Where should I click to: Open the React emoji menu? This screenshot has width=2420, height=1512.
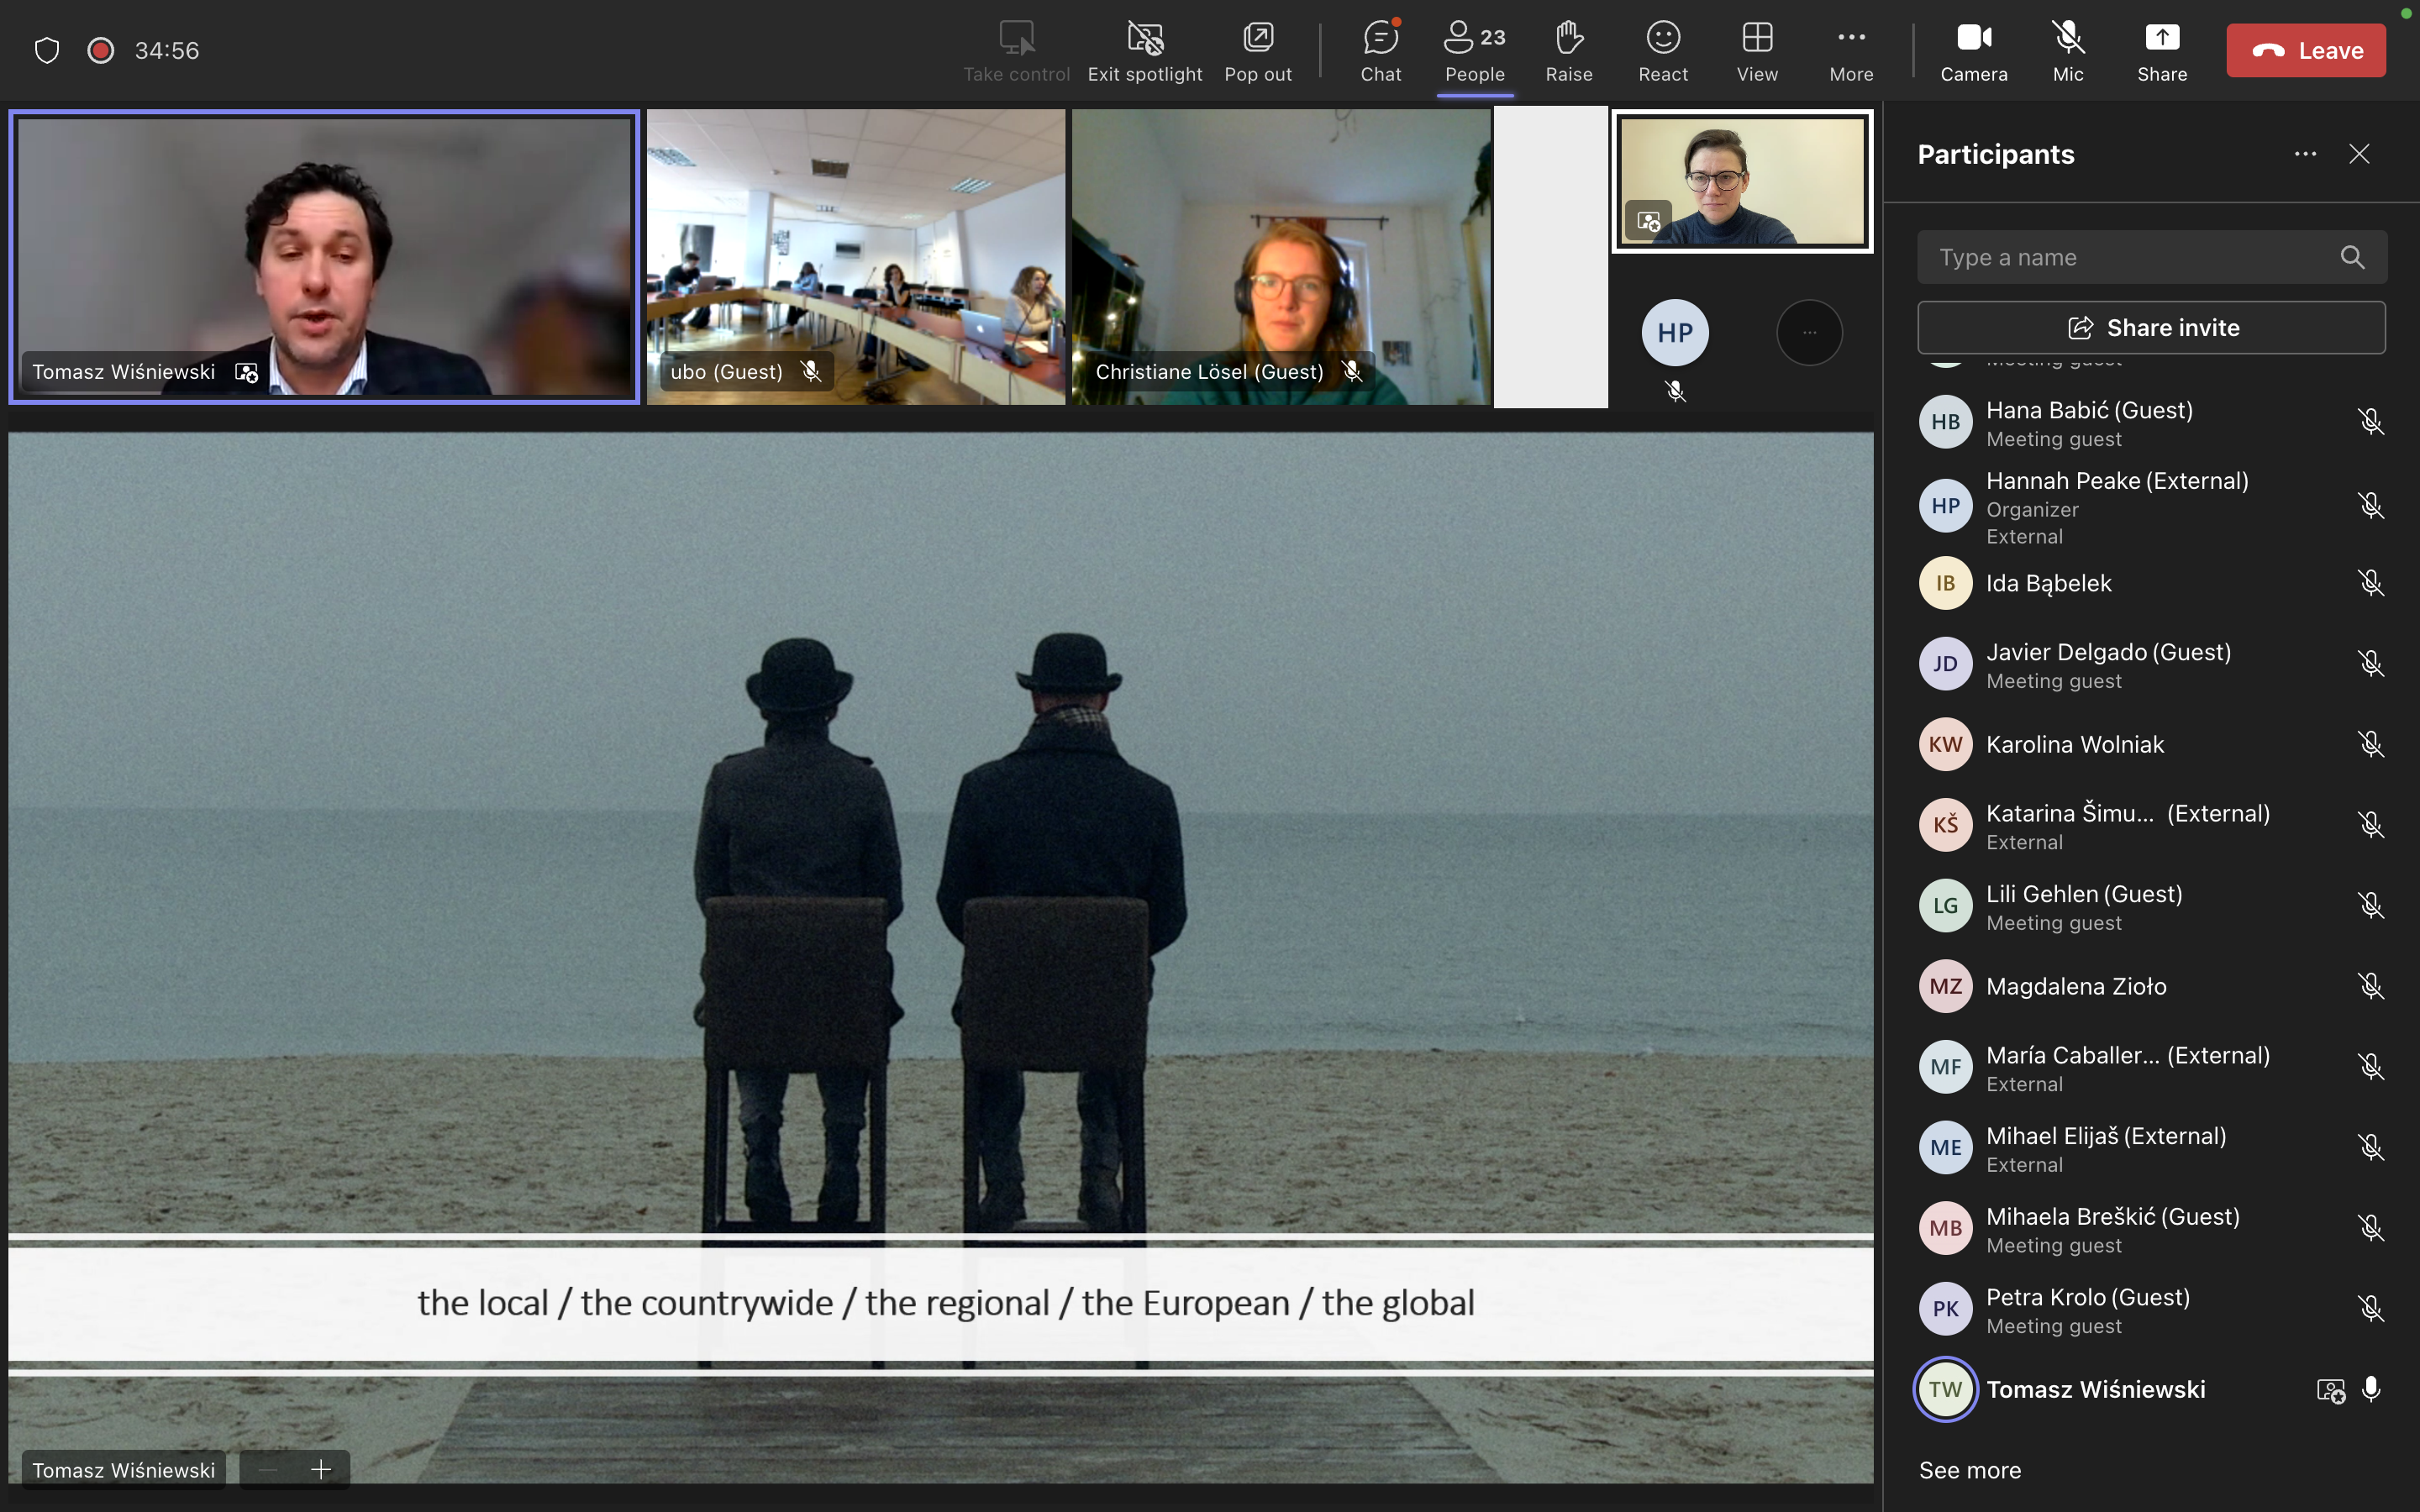[1662, 50]
